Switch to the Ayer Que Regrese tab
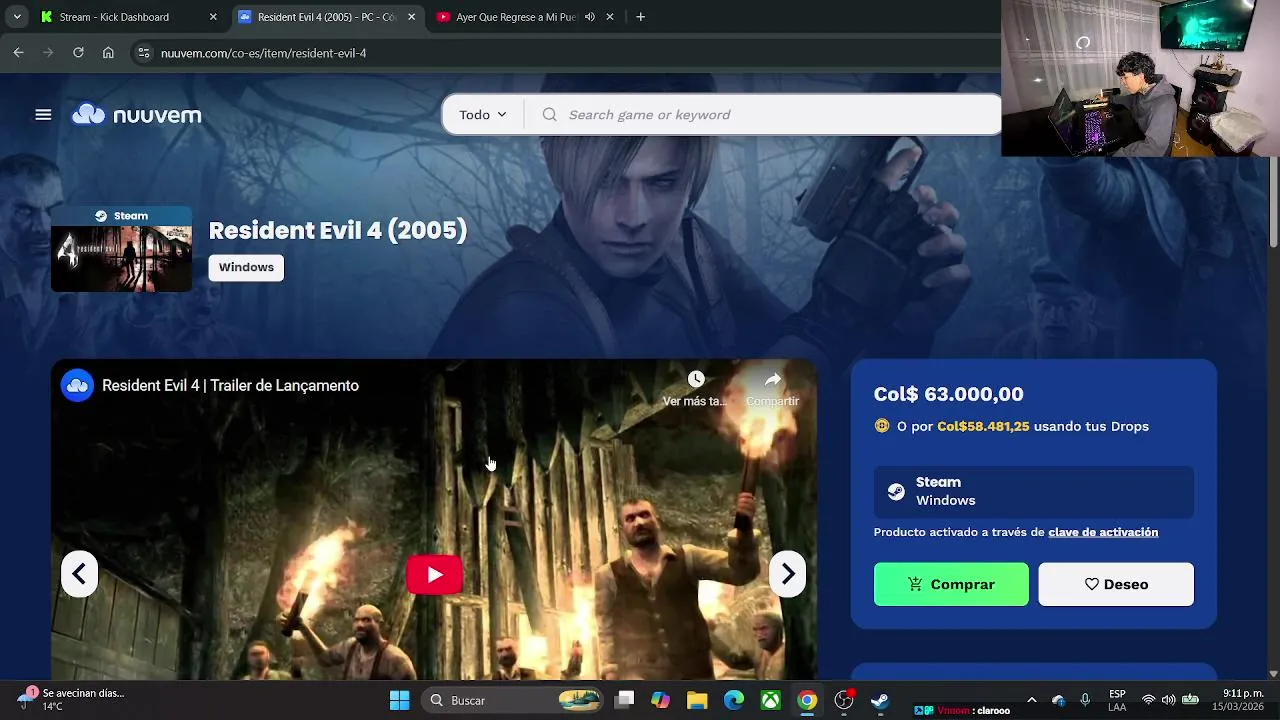The height and width of the screenshot is (720, 1280). tap(516, 17)
